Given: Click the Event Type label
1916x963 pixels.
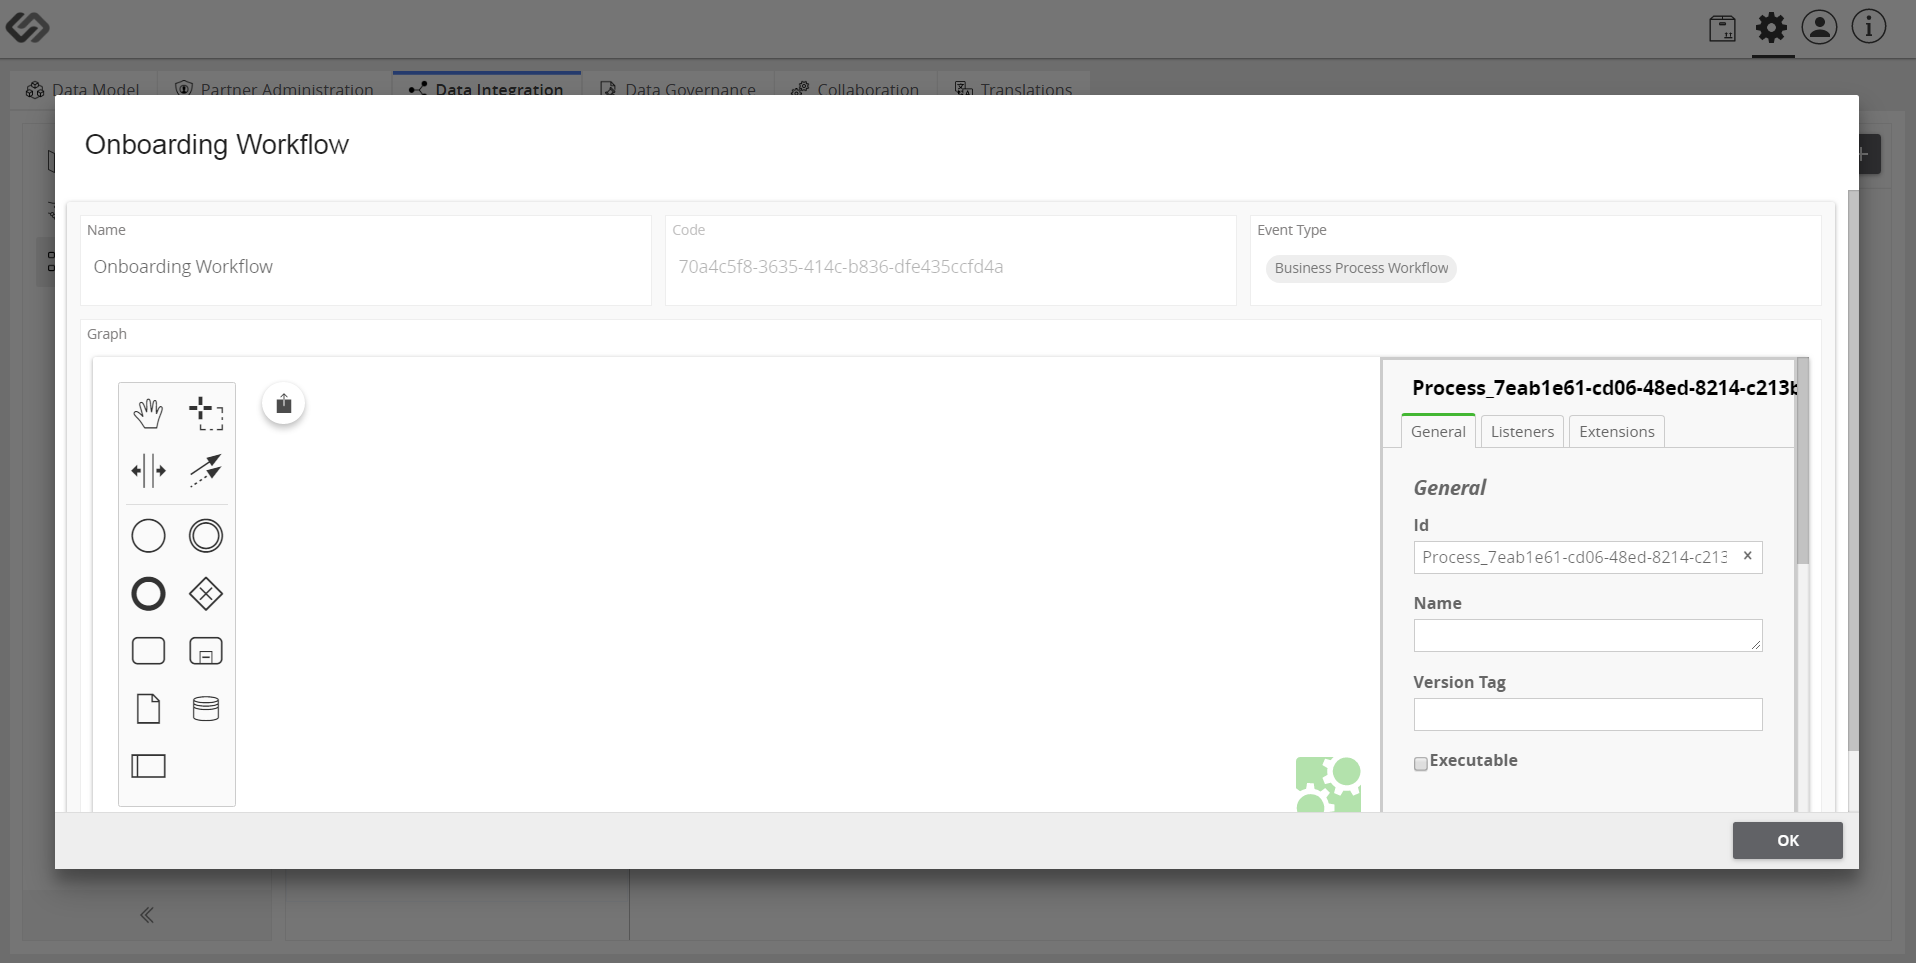Looking at the screenshot, I should click(x=1291, y=230).
